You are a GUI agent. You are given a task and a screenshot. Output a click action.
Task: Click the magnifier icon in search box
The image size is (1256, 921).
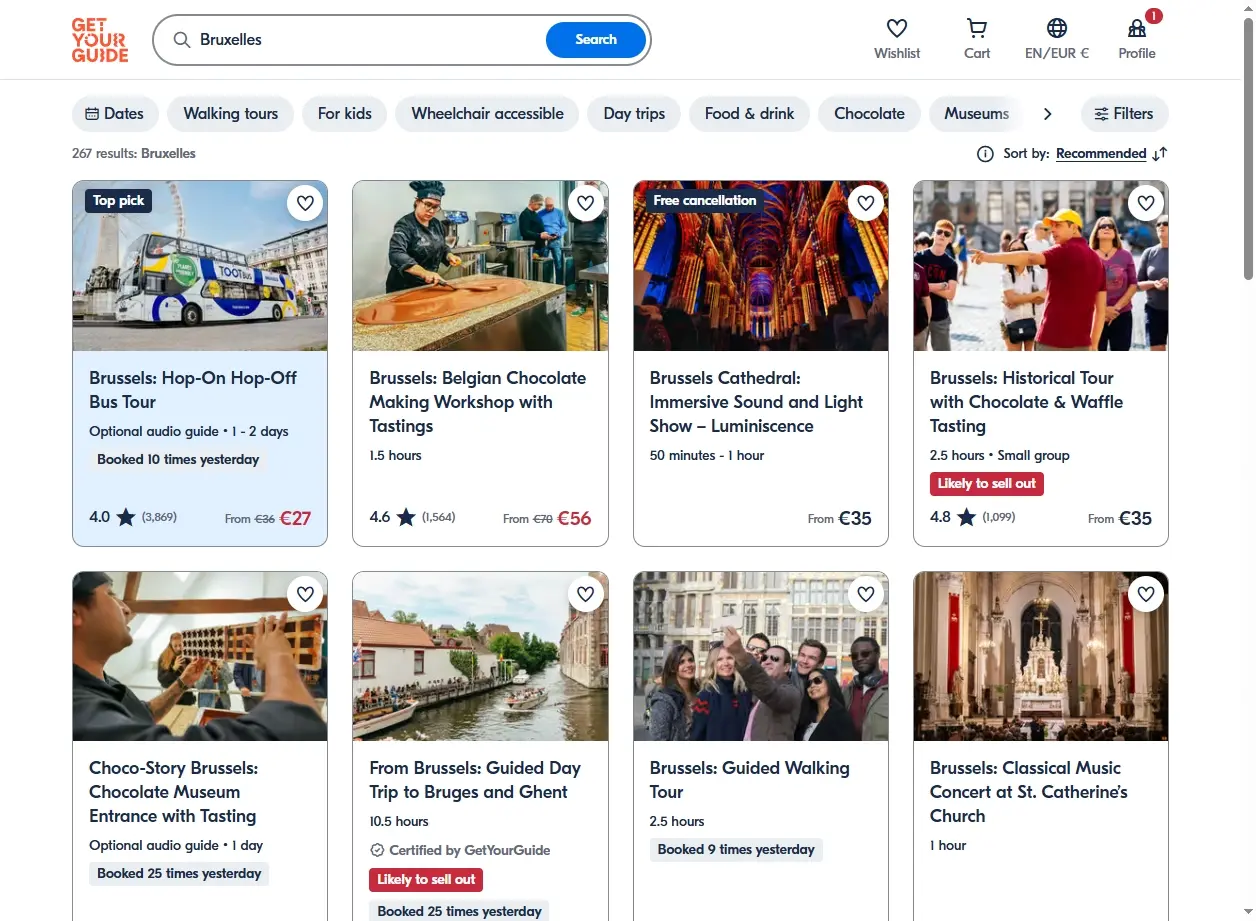[x=181, y=40]
